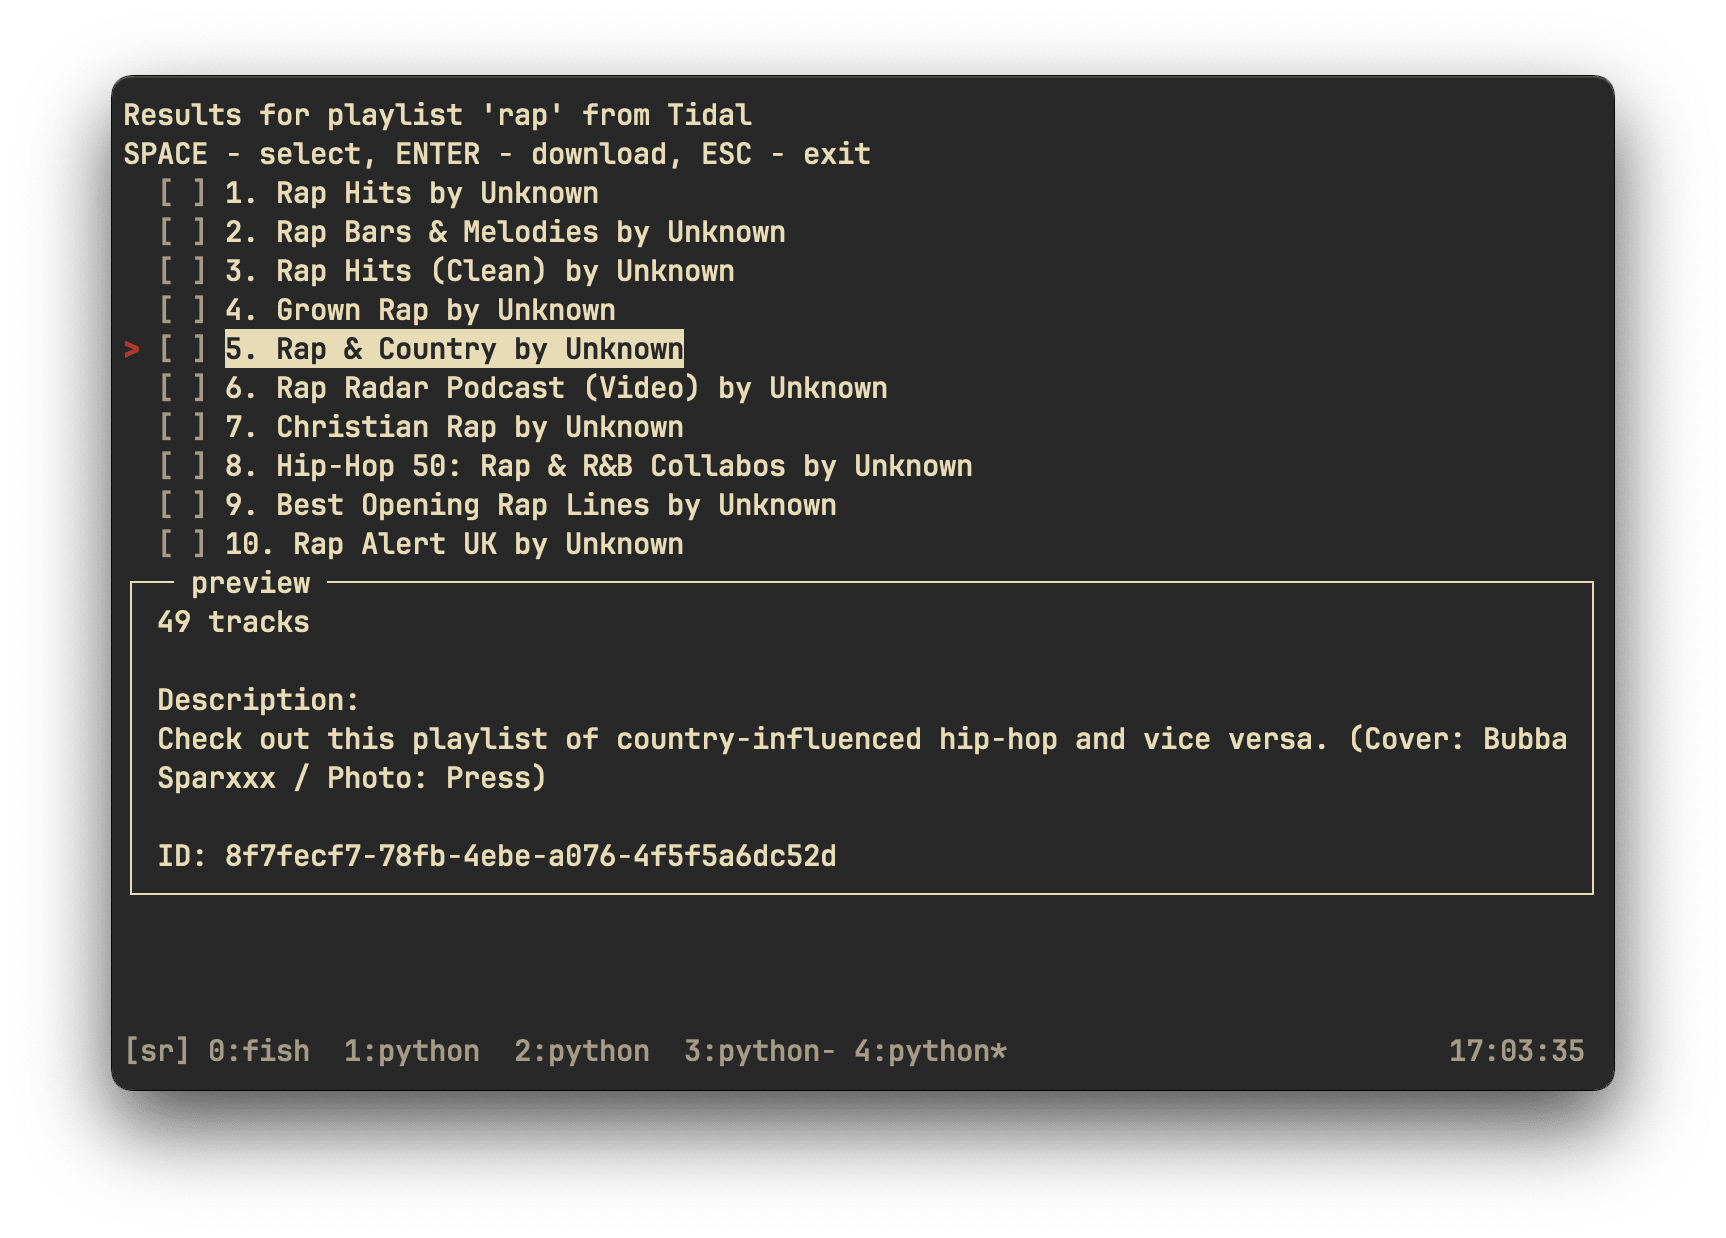This screenshot has width=1726, height=1238.
Task: Click the preview panel header label
Action: [x=250, y=583]
